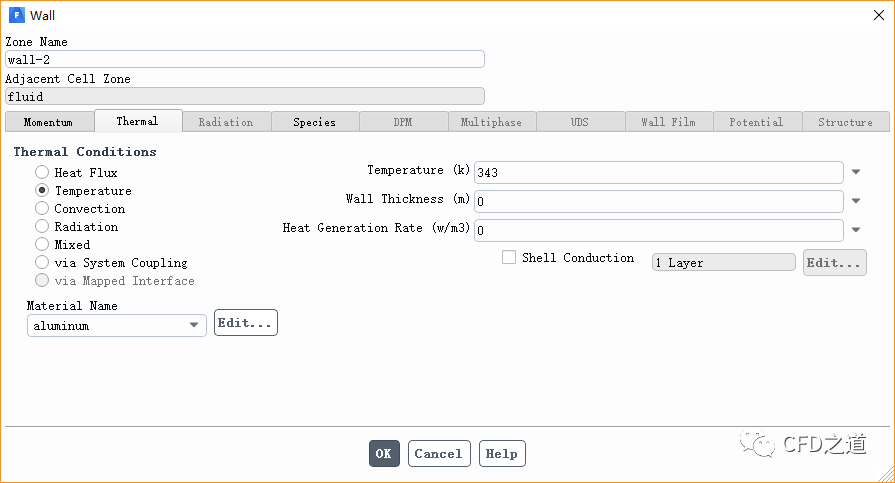Viewport: 895px width, 483px height.
Task: Click the Cancel button
Action: pos(438,454)
